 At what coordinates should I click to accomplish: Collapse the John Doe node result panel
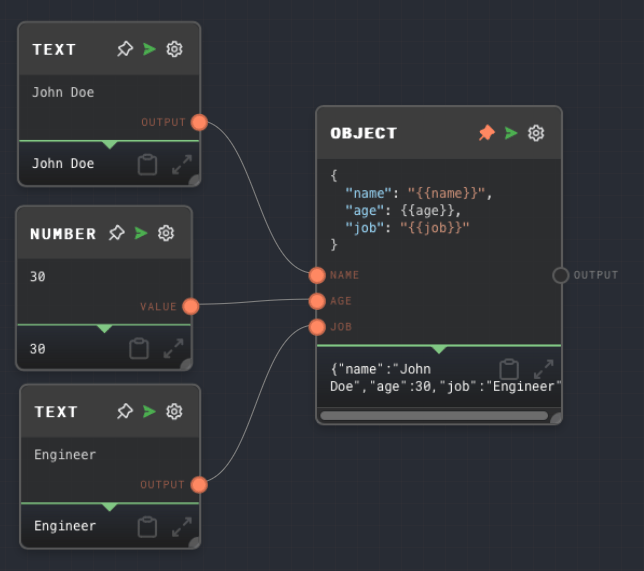(x=110, y=145)
